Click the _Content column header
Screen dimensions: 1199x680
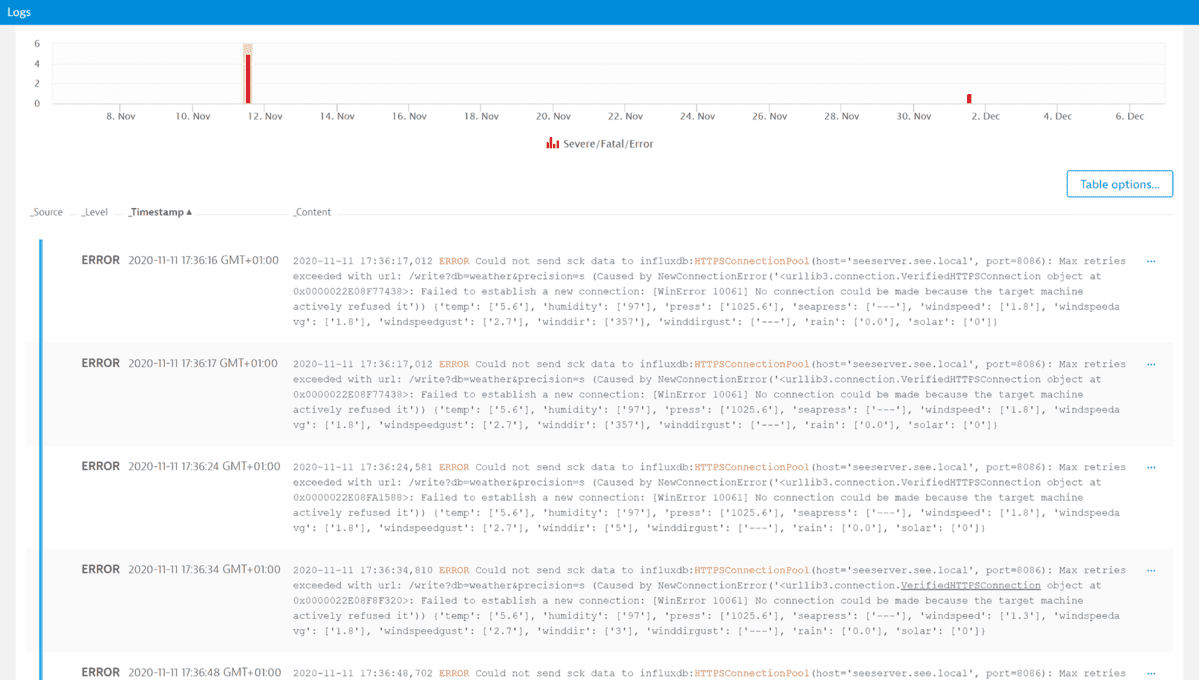click(311, 211)
